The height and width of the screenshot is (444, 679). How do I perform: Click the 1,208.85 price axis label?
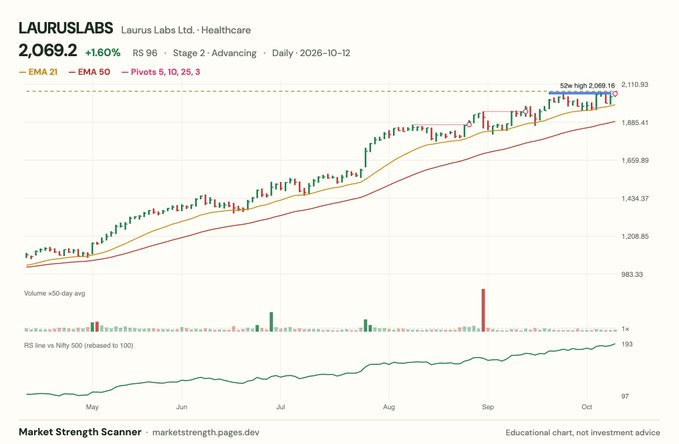click(x=635, y=237)
